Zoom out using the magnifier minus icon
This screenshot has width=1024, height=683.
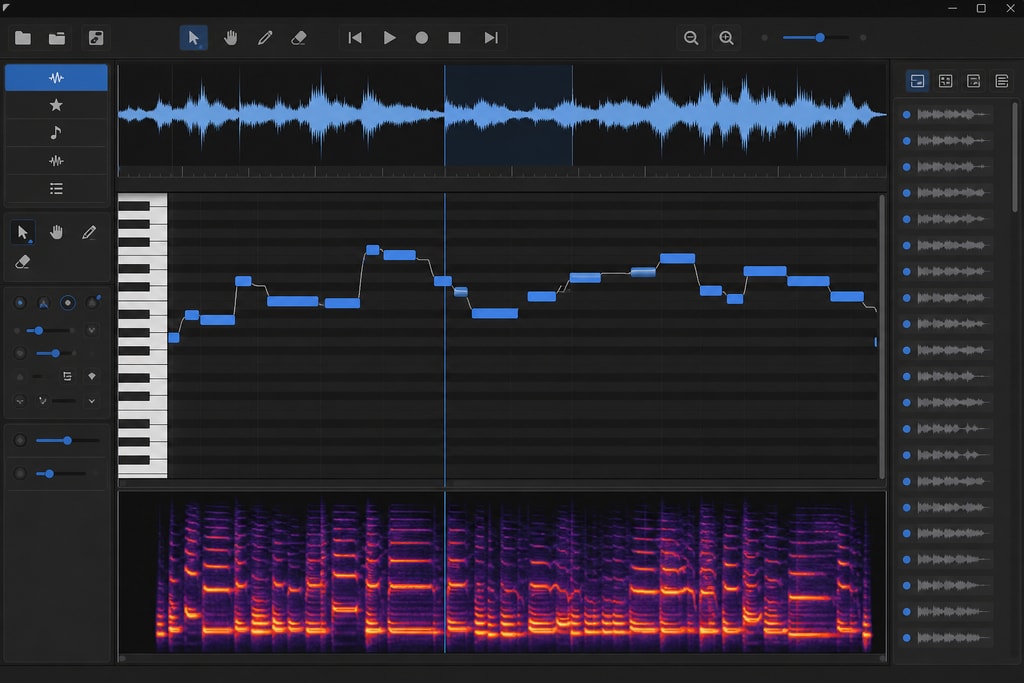691,38
